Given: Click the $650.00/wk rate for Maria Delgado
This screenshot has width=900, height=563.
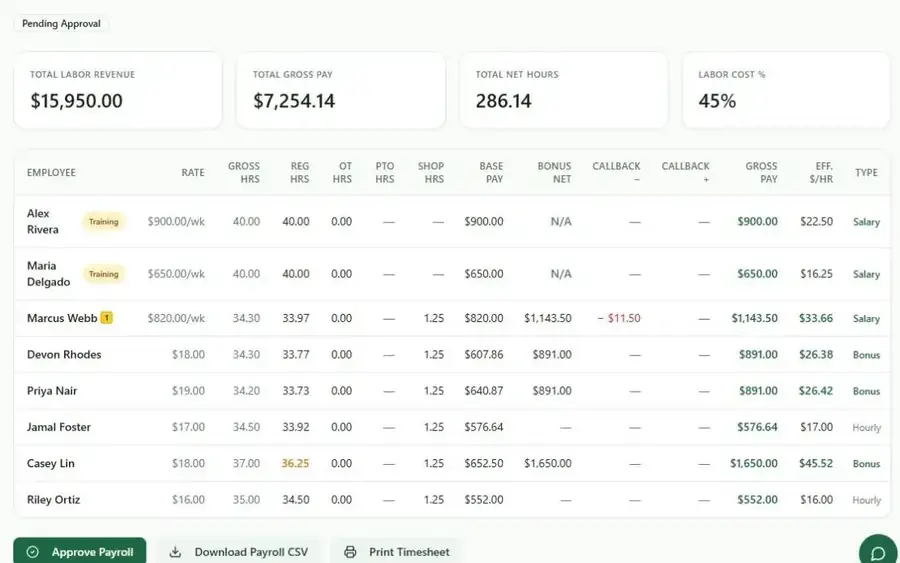Looking at the screenshot, I should pos(176,274).
